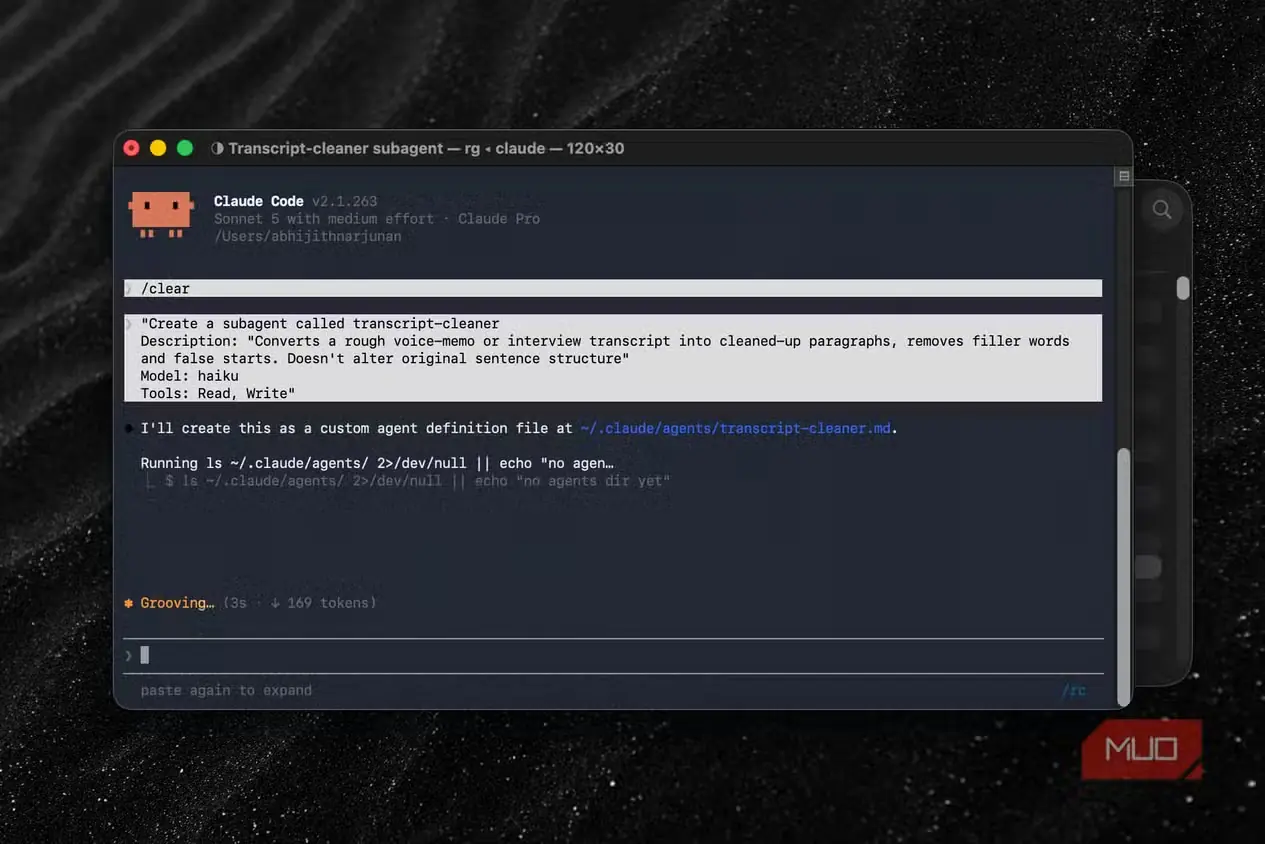Click the prompt input field with cursor
The image size is (1265, 844).
pyautogui.click(x=613, y=655)
